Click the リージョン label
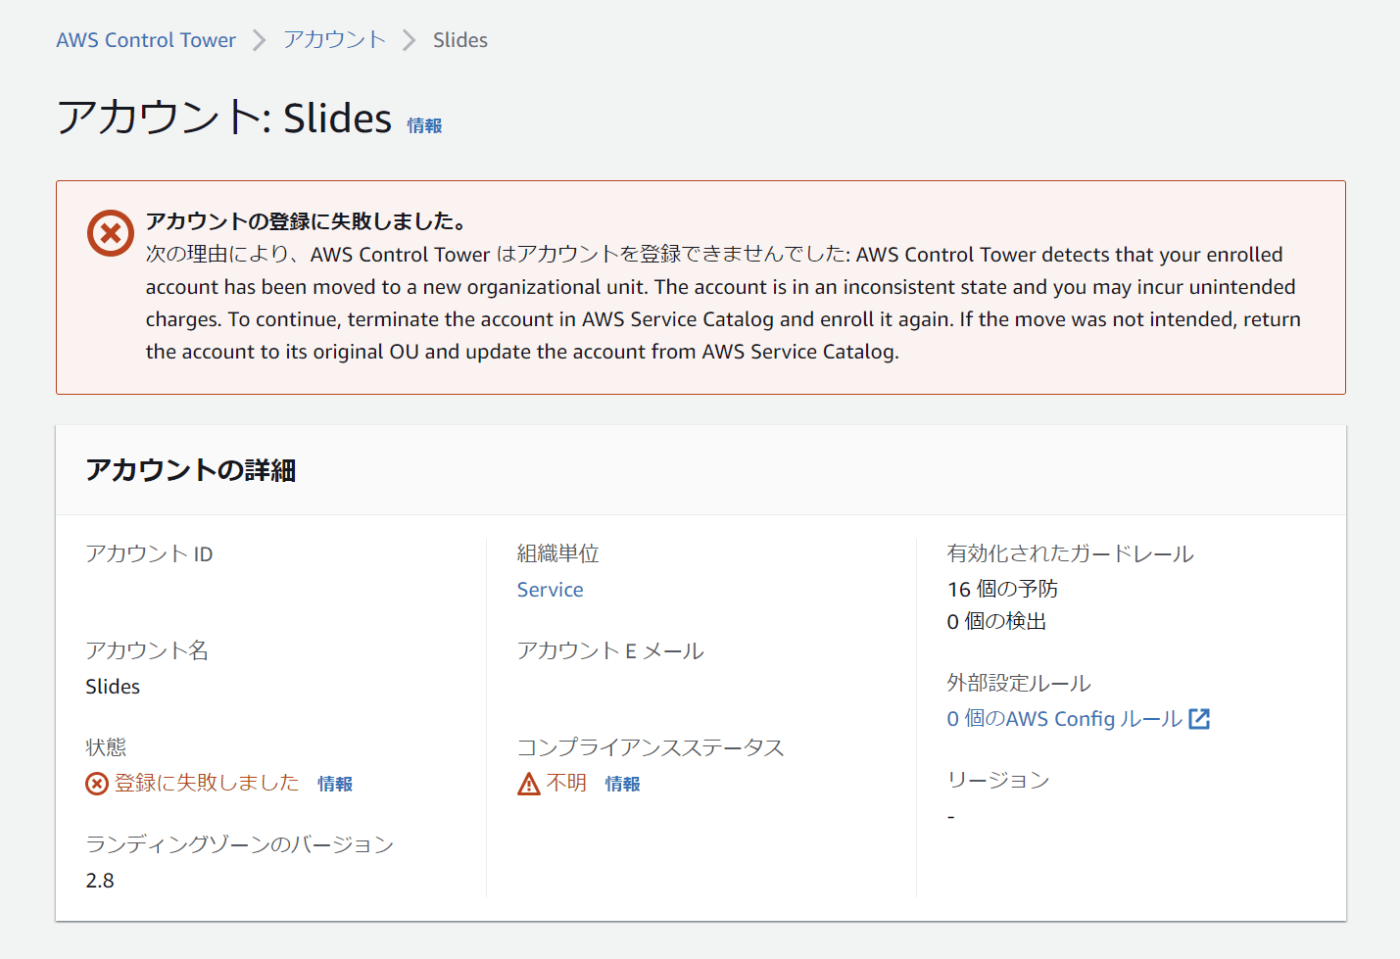This screenshot has width=1400, height=959. (998, 780)
